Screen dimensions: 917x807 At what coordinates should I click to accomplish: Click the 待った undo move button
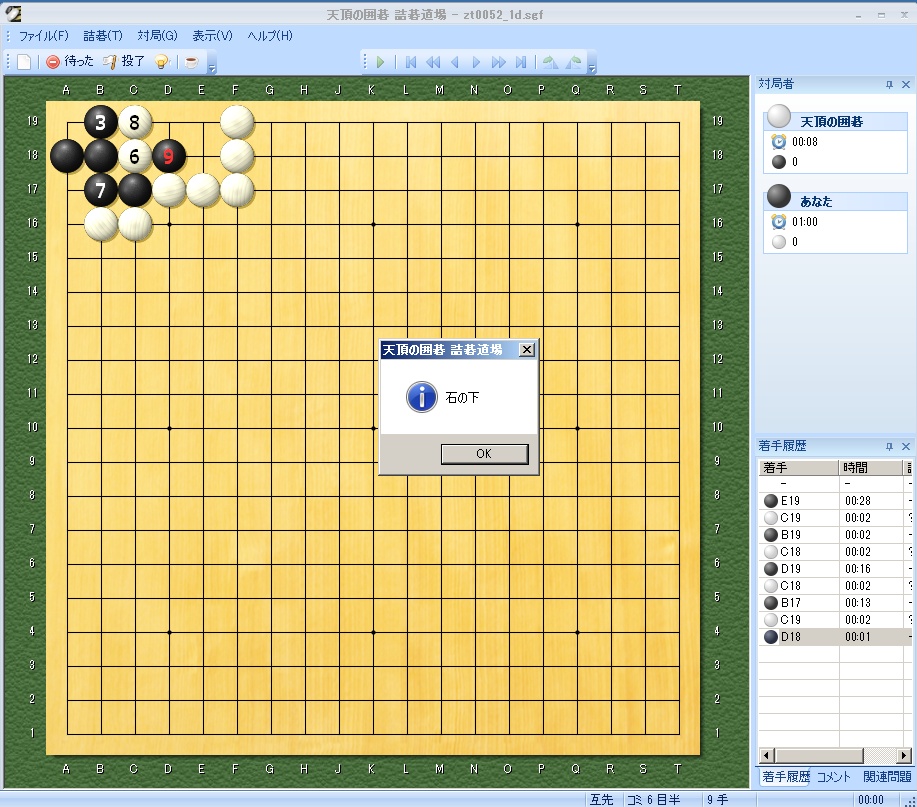pyautogui.click(x=70, y=61)
